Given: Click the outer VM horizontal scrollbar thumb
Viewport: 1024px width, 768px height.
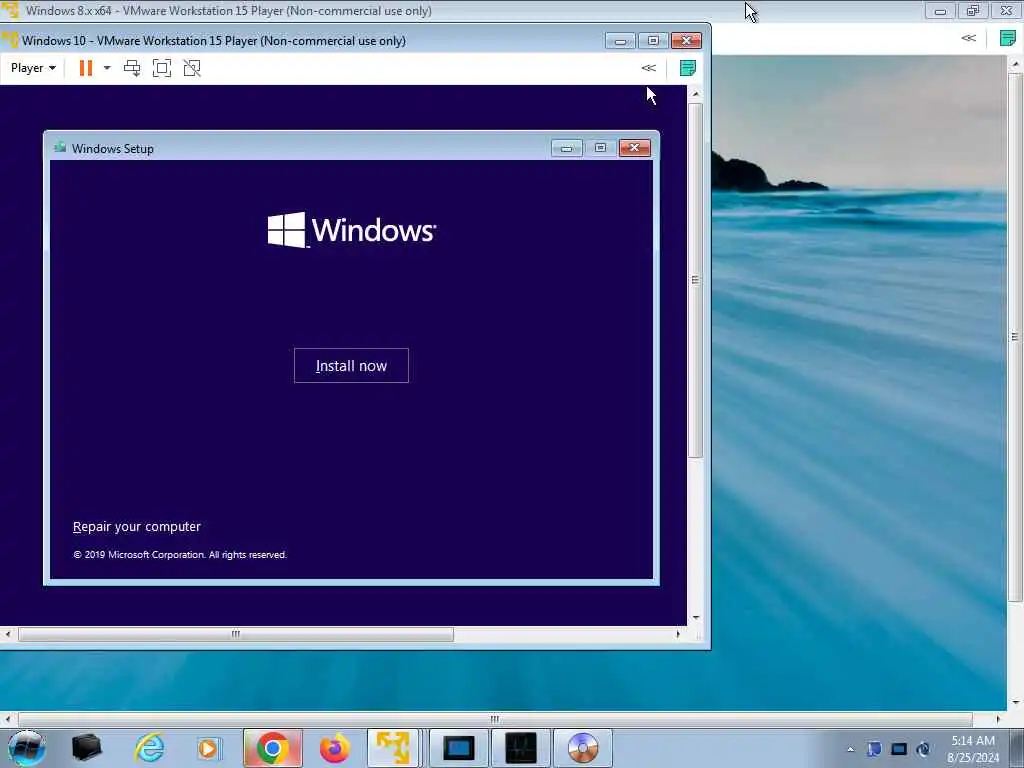Looking at the screenshot, I should 494,719.
